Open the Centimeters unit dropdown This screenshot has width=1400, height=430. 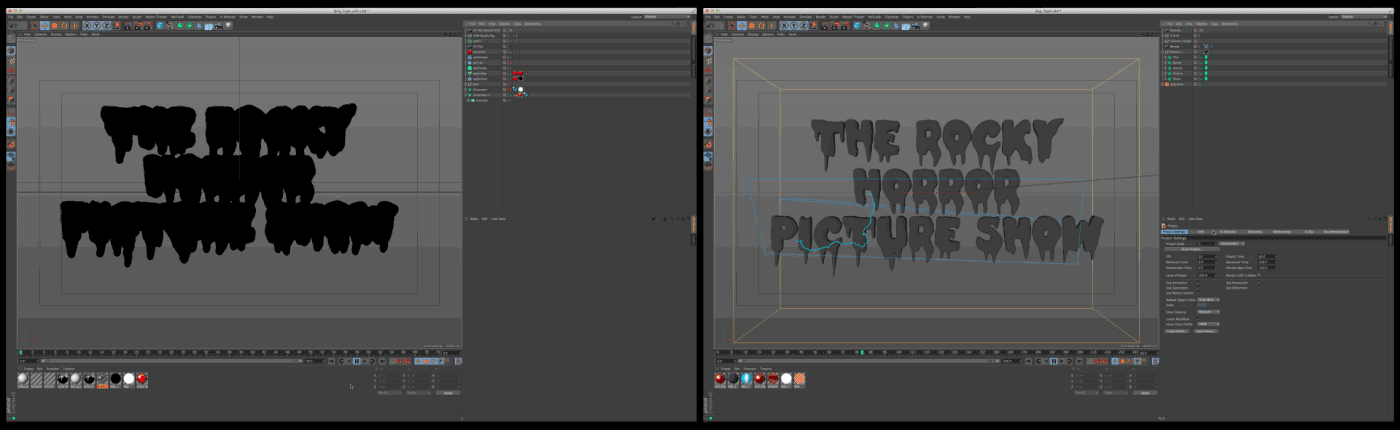1232,244
